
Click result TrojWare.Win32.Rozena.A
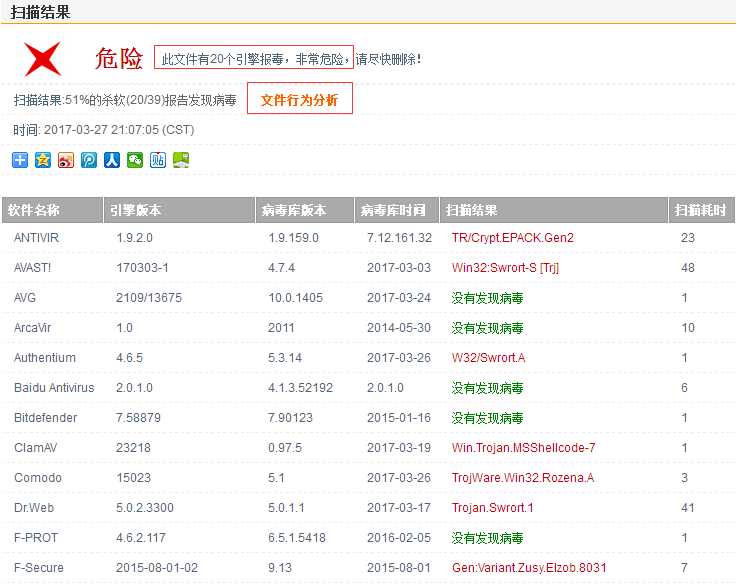point(522,478)
